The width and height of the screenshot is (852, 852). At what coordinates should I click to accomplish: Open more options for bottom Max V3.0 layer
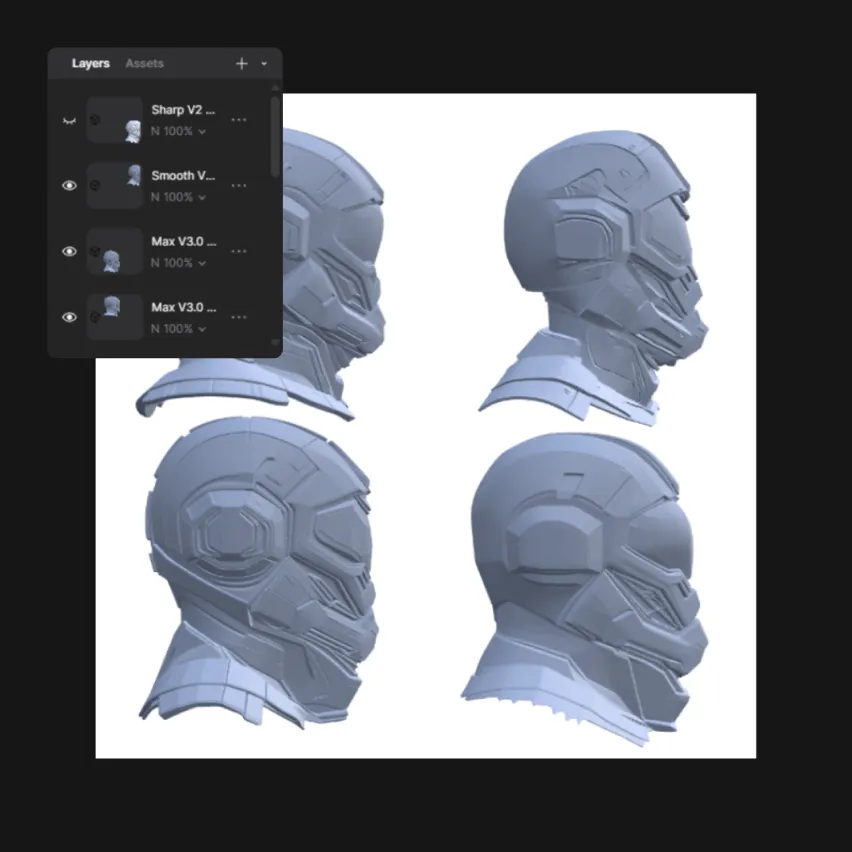239,317
